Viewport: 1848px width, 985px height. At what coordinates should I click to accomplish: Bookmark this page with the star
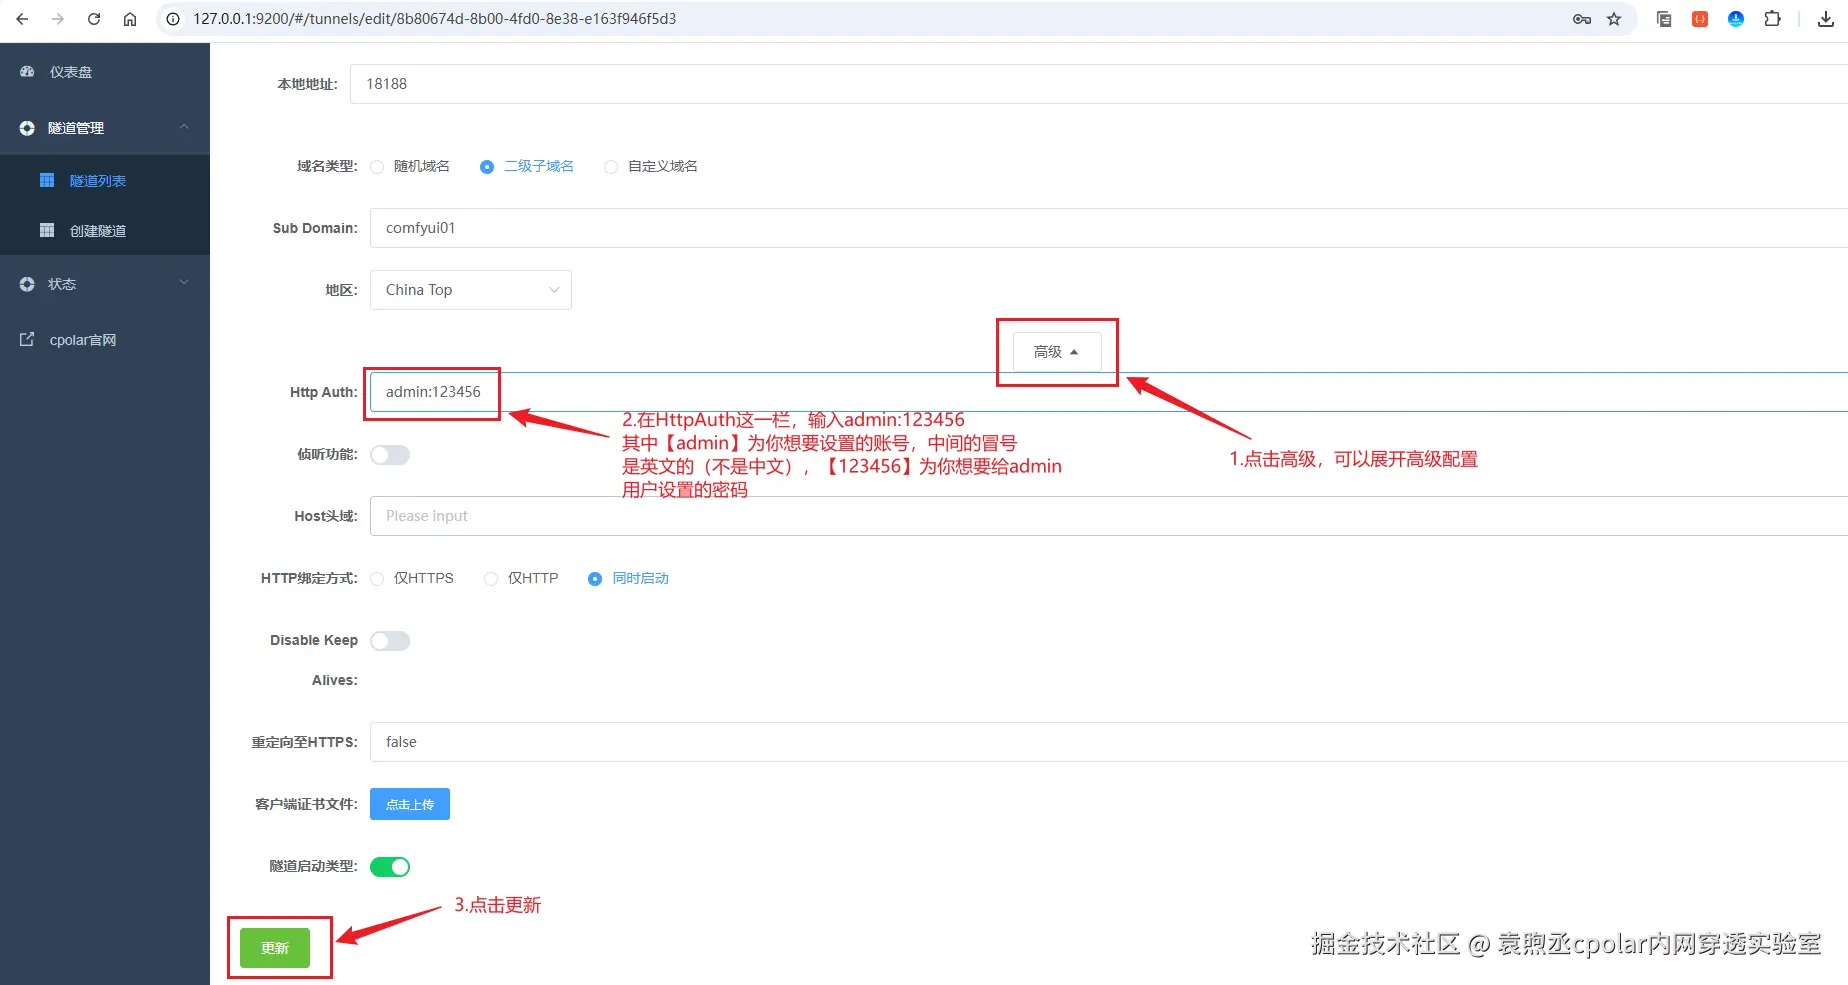tap(1614, 19)
